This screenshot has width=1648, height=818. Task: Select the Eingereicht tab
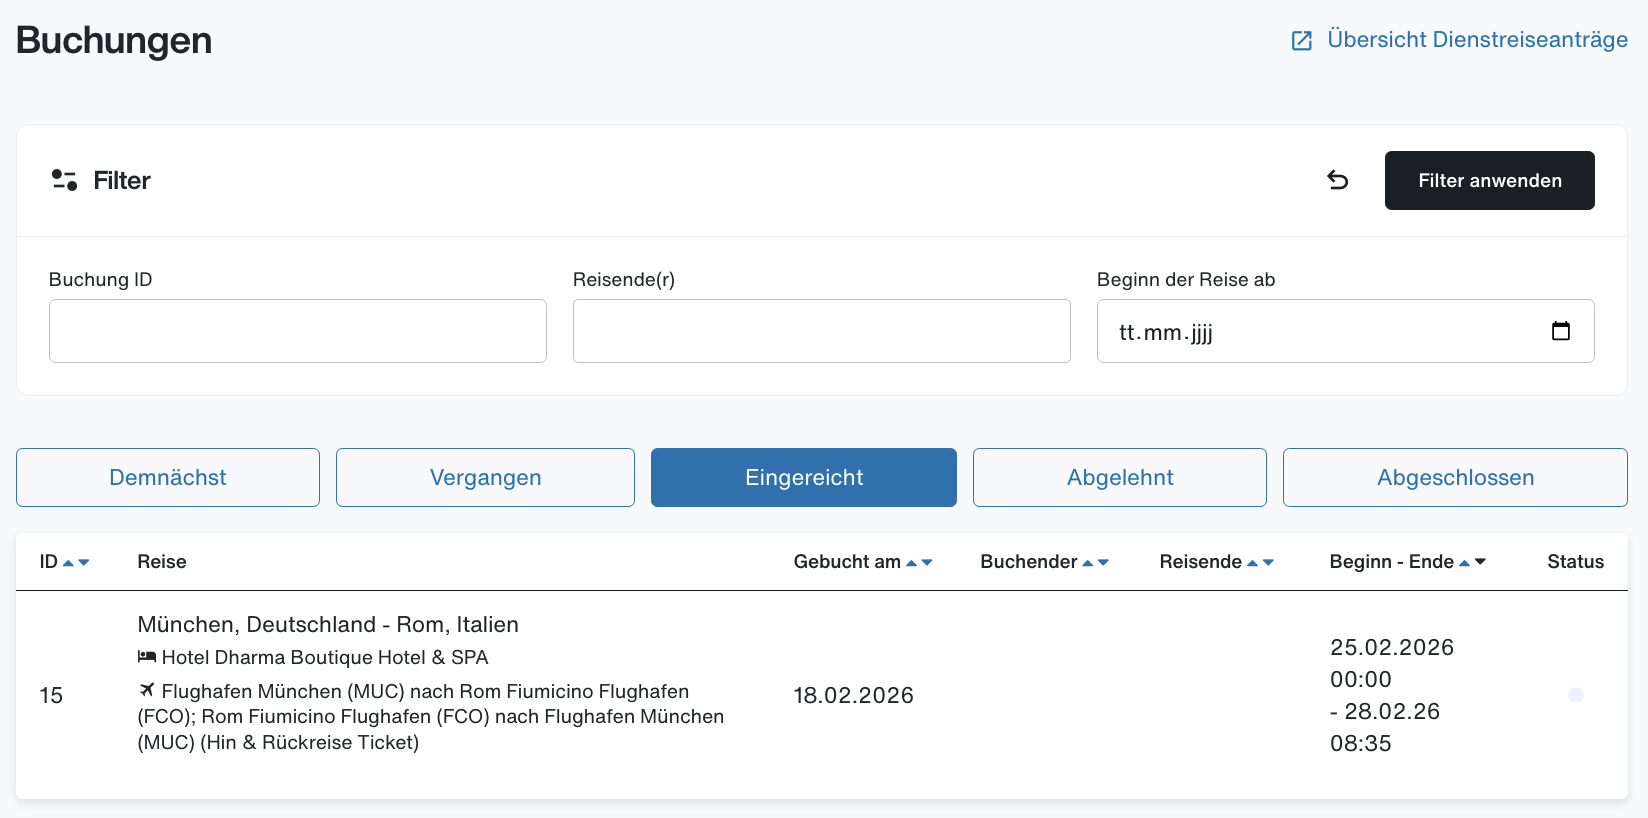click(804, 478)
